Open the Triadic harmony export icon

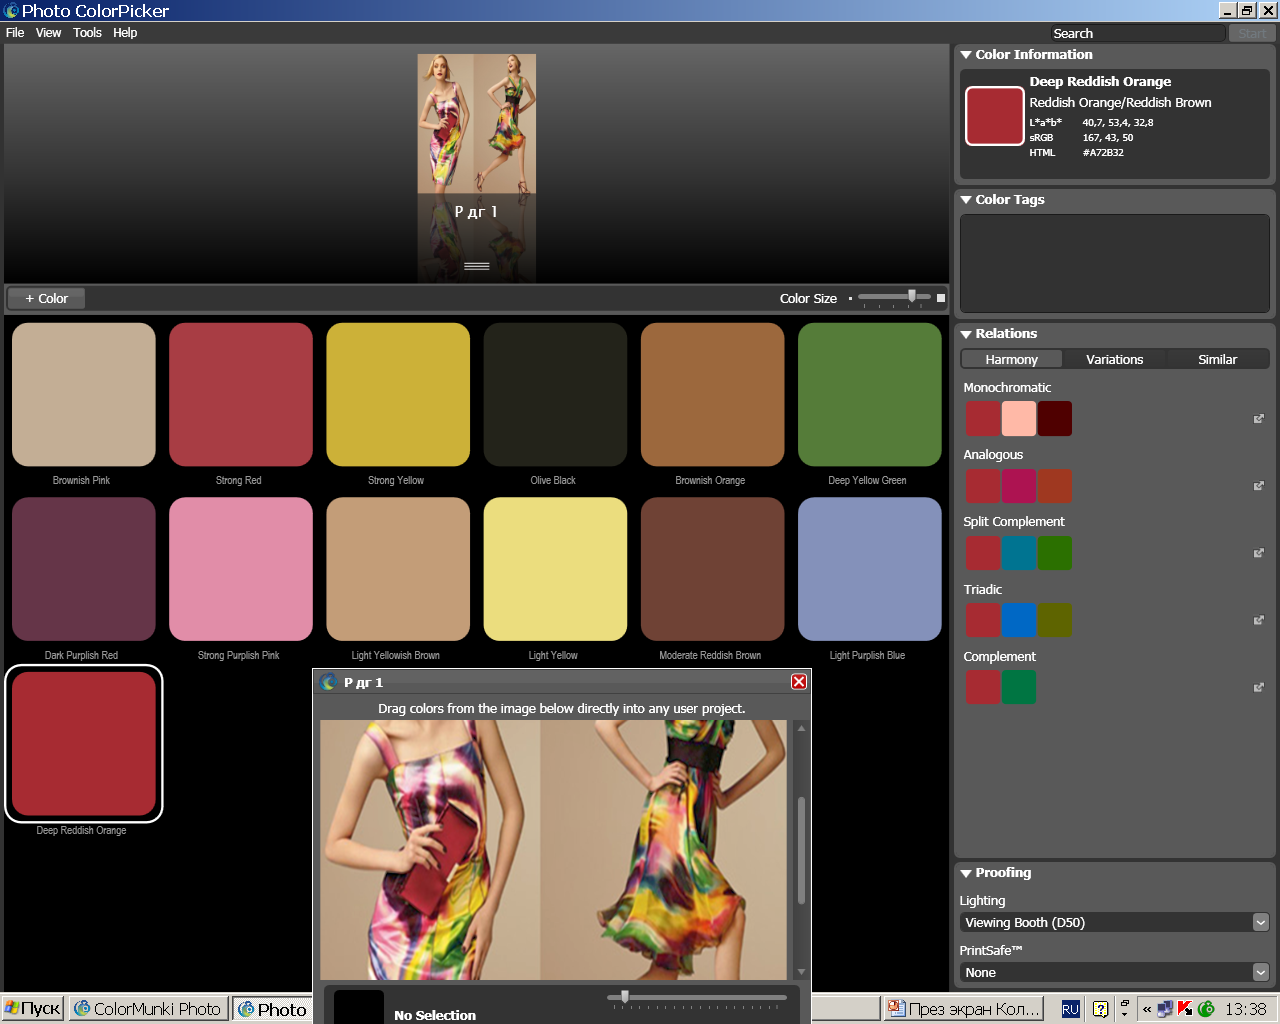(1259, 620)
